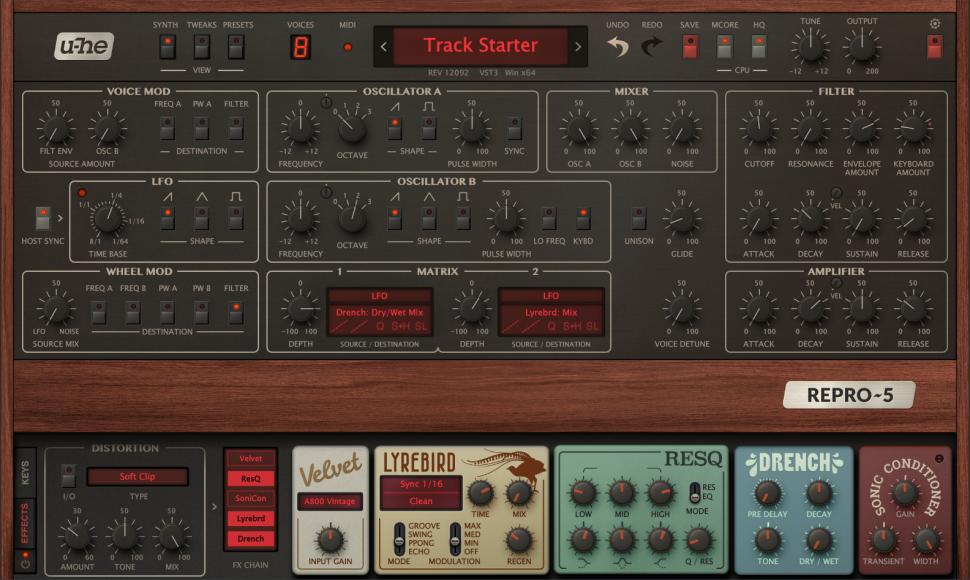Open the Sync 1/16 selector on Lyrebird
Image resolution: width=970 pixels, height=580 pixels.
pos(421,484)
